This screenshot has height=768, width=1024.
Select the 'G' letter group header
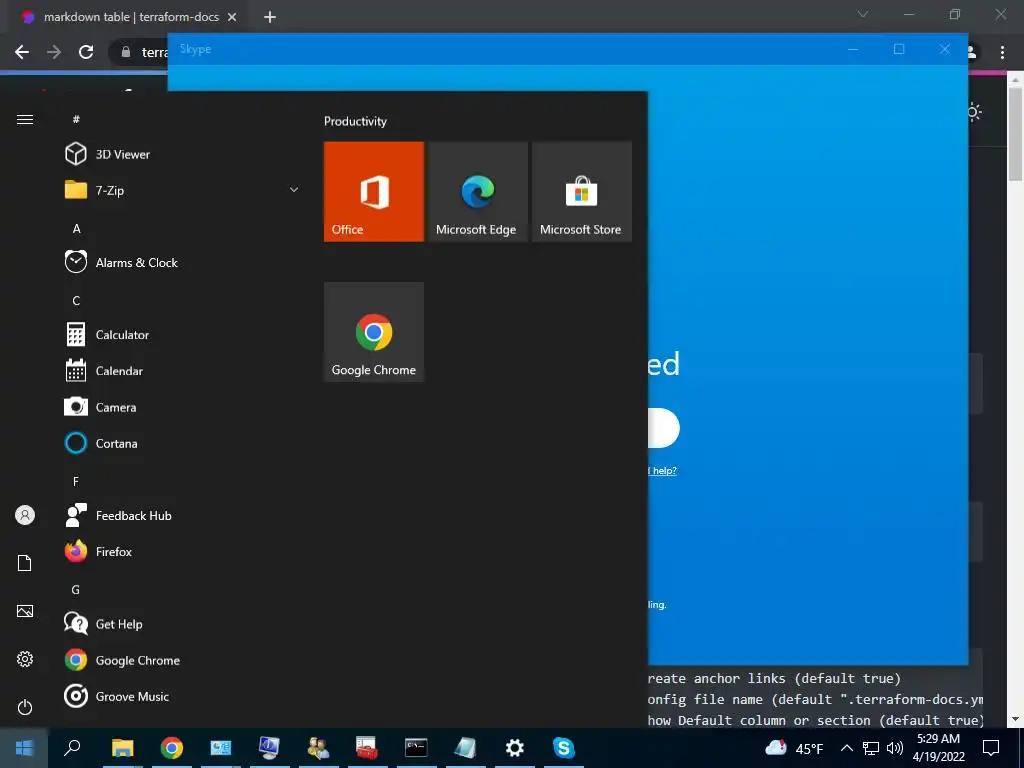(76, 590)
